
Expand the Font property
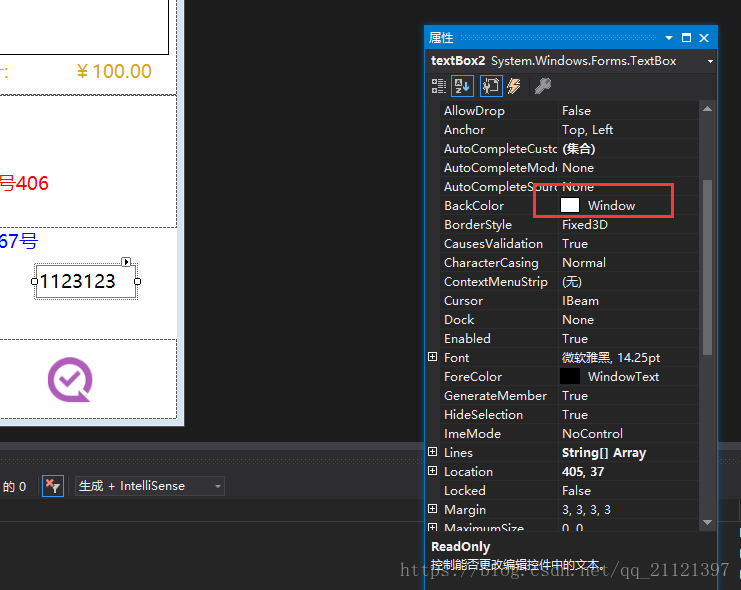click(x=432, y=357)
